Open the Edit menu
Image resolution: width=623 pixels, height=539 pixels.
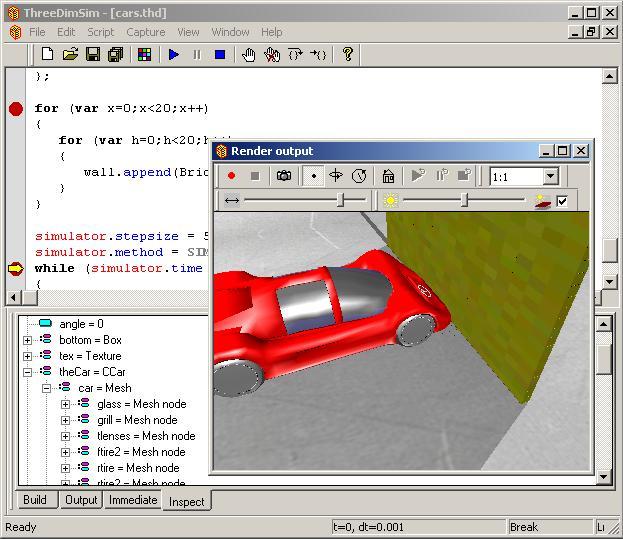point(66,32)
